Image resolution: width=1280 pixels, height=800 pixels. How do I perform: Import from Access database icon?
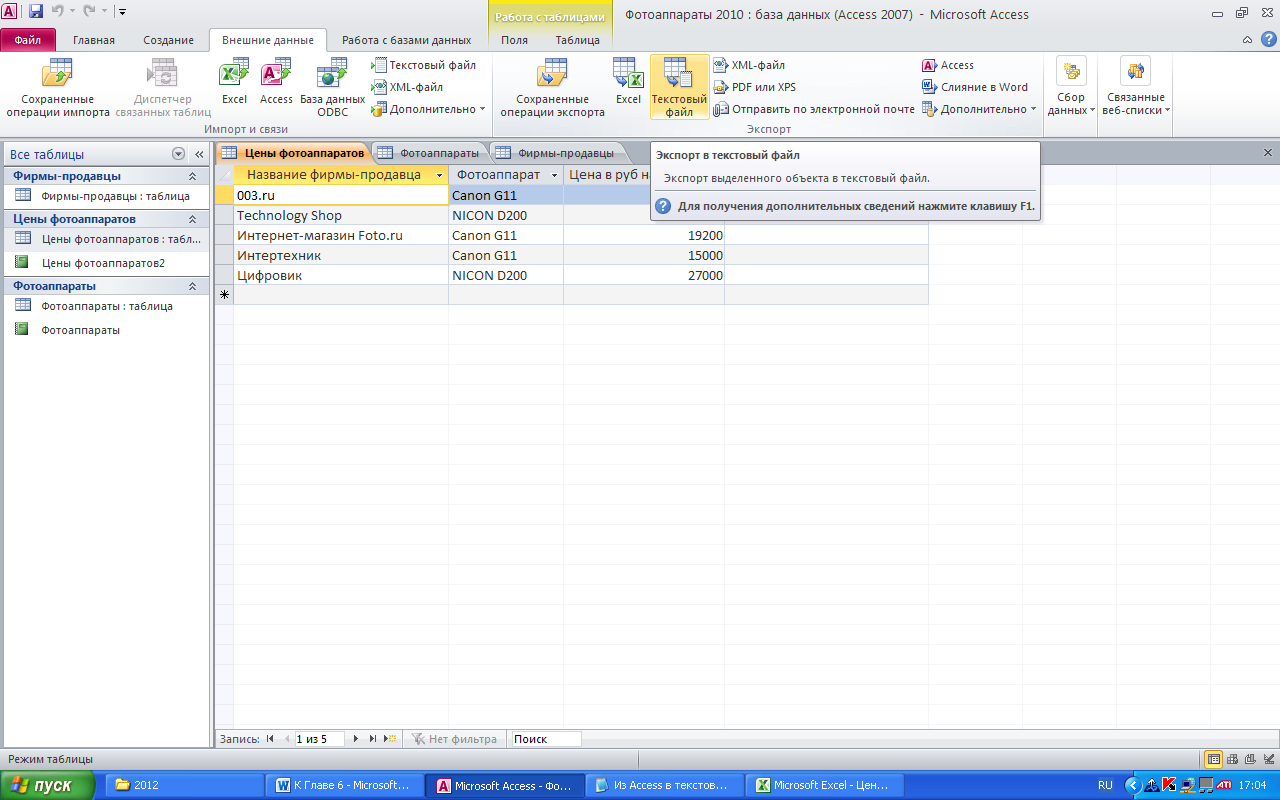point(276,82)
